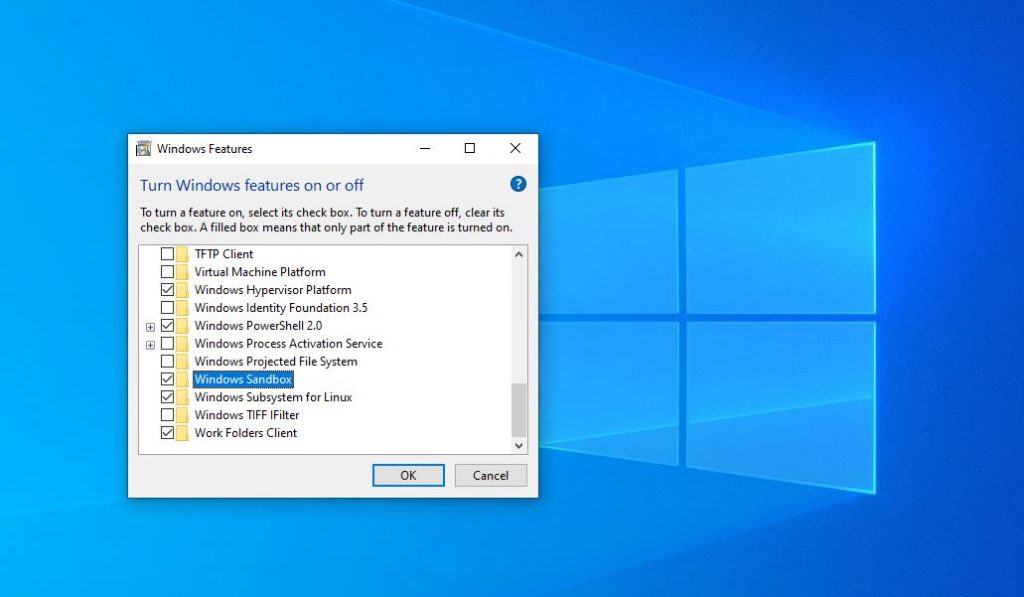Click the feature list scroll up arrow
The width and height of the screenshot is (1024, 597).
coord(519,254)
